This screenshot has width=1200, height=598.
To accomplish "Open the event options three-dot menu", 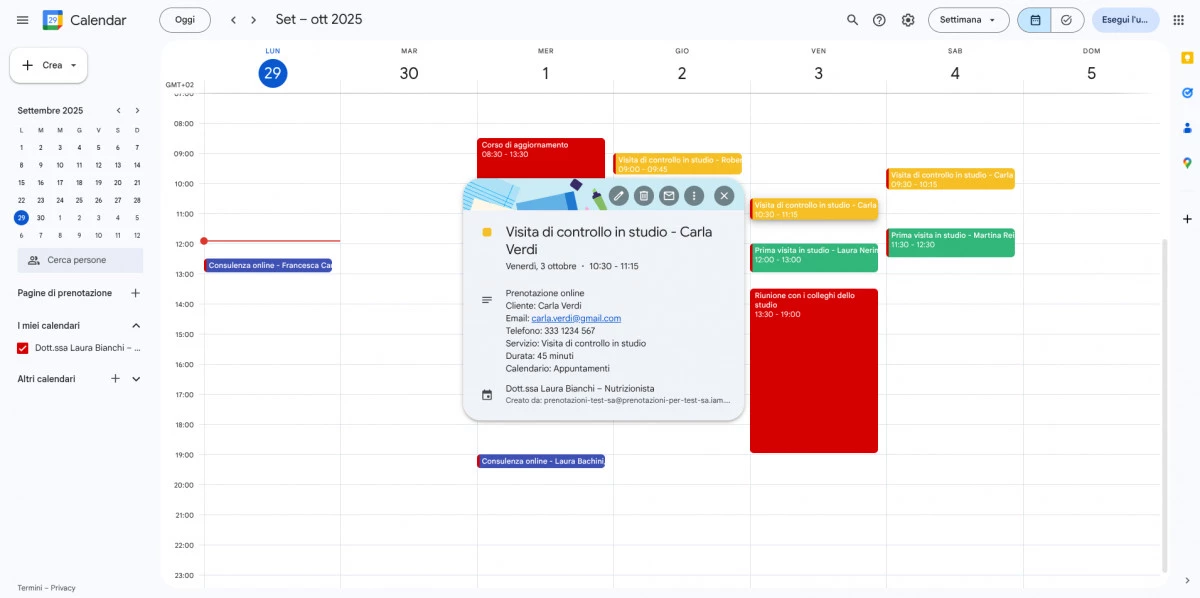I will tap(694, 196).
